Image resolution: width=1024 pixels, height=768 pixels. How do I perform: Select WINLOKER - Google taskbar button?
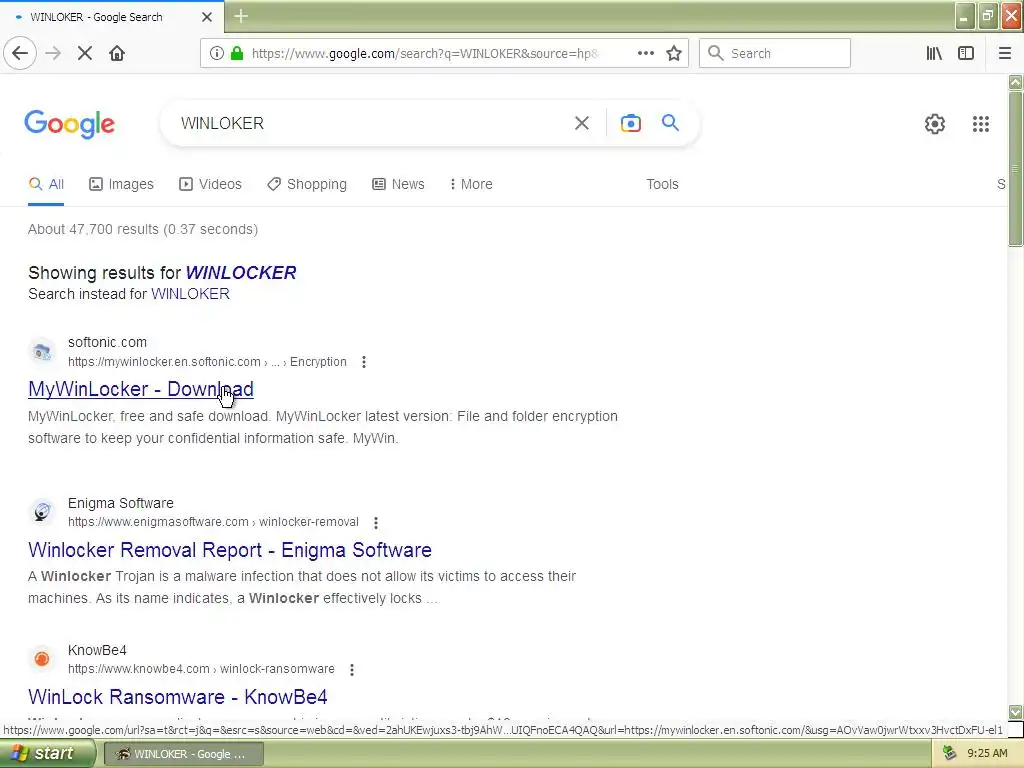pos(184,754)
